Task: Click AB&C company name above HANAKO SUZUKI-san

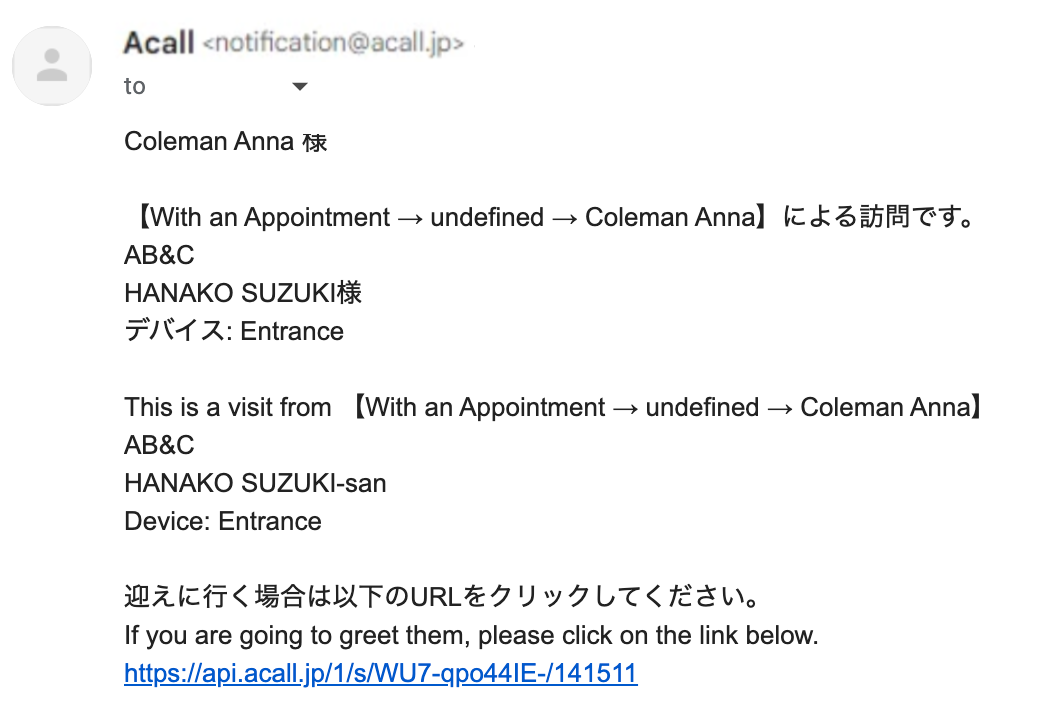Action: click(159, 445)
